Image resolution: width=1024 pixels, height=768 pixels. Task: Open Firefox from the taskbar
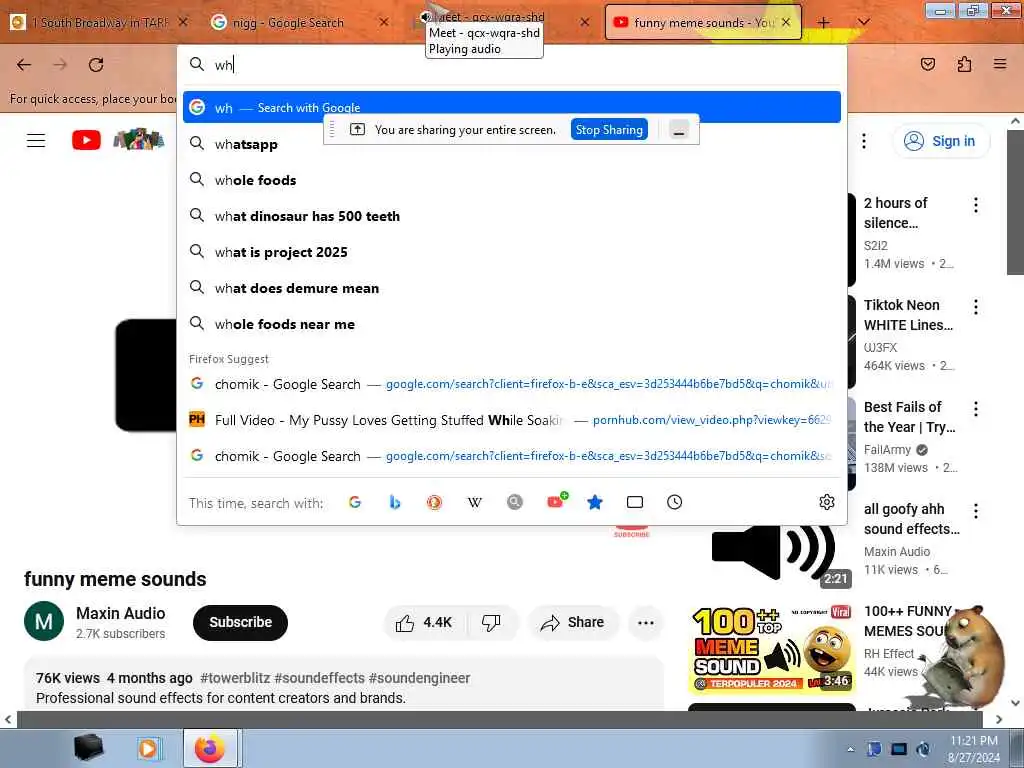[x=210, y=748]
